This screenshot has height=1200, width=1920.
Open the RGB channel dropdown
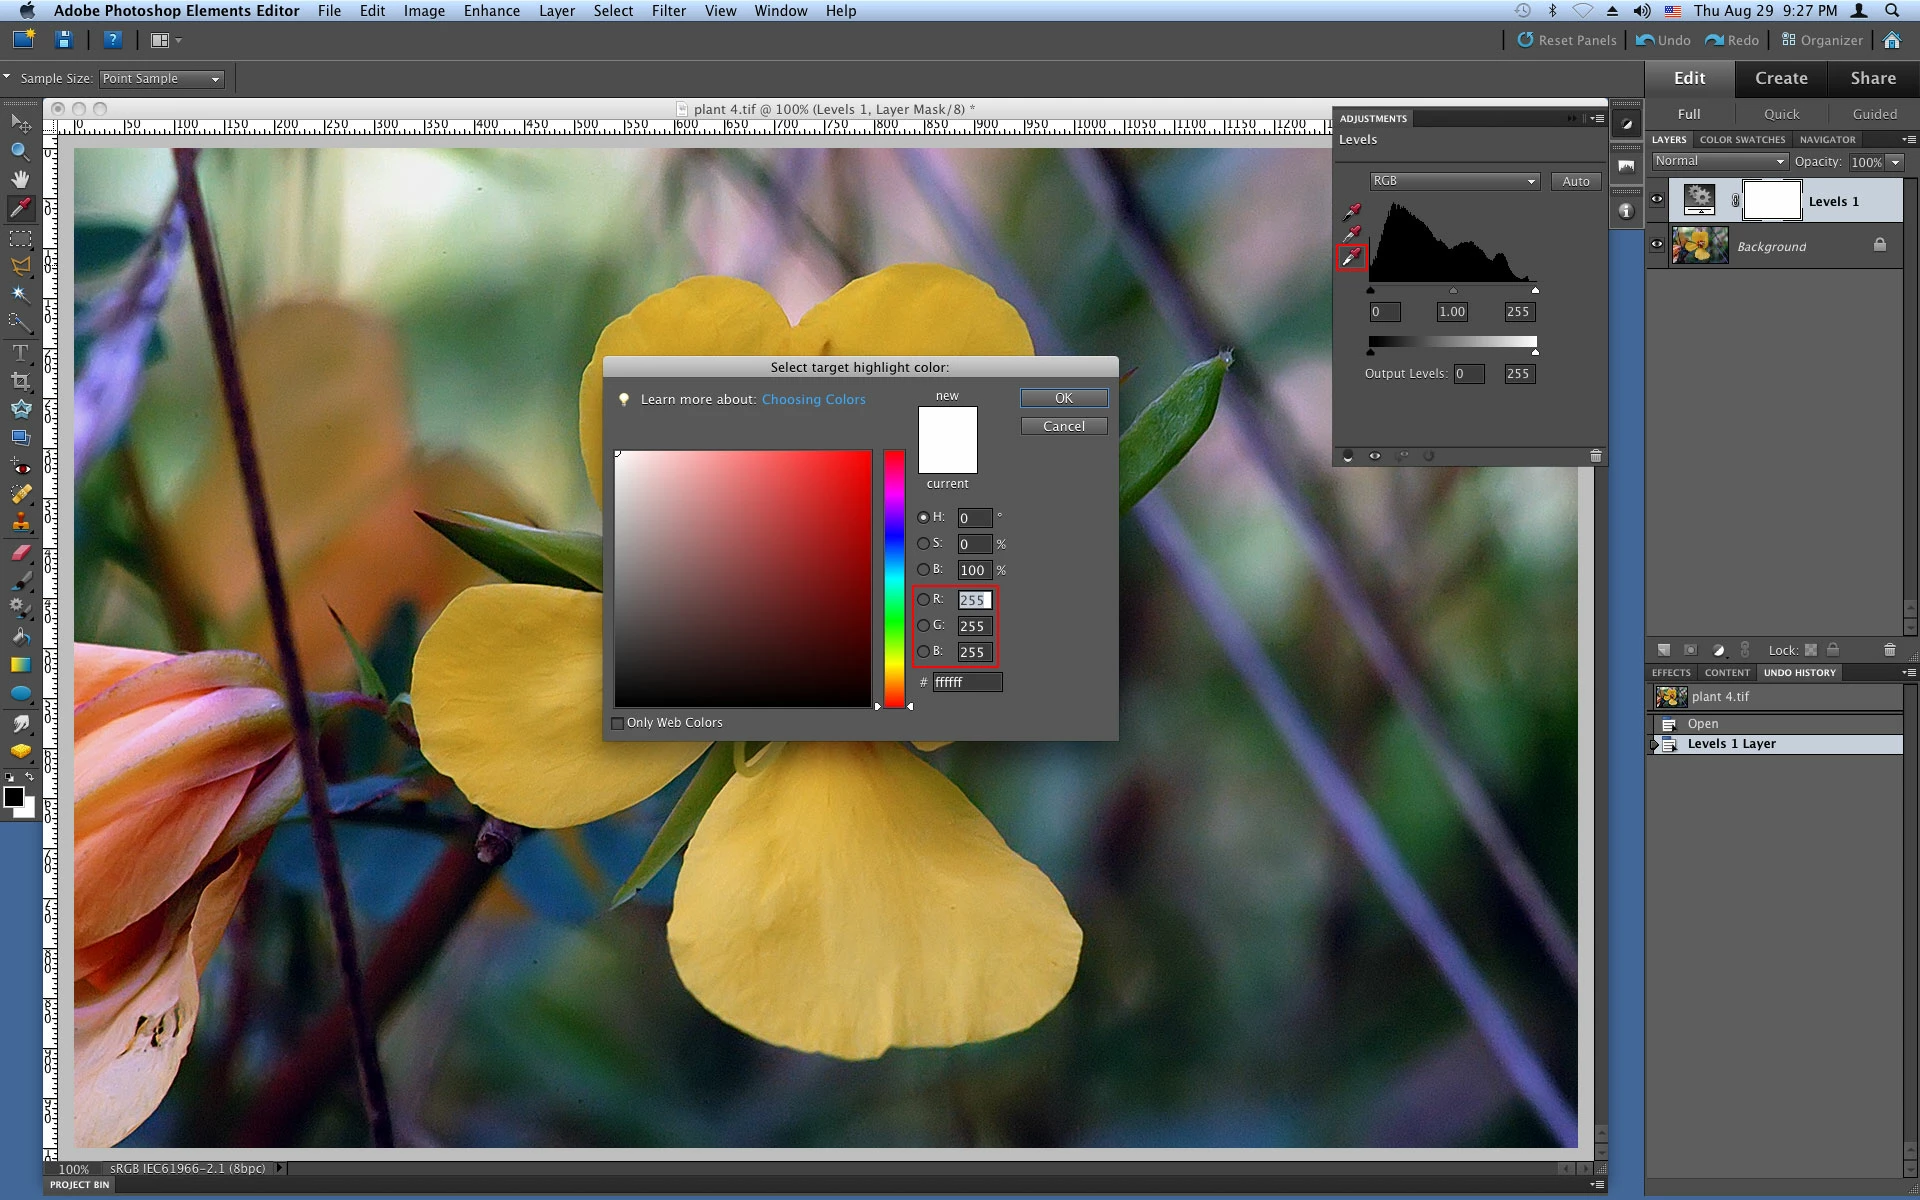point(1453,181)
